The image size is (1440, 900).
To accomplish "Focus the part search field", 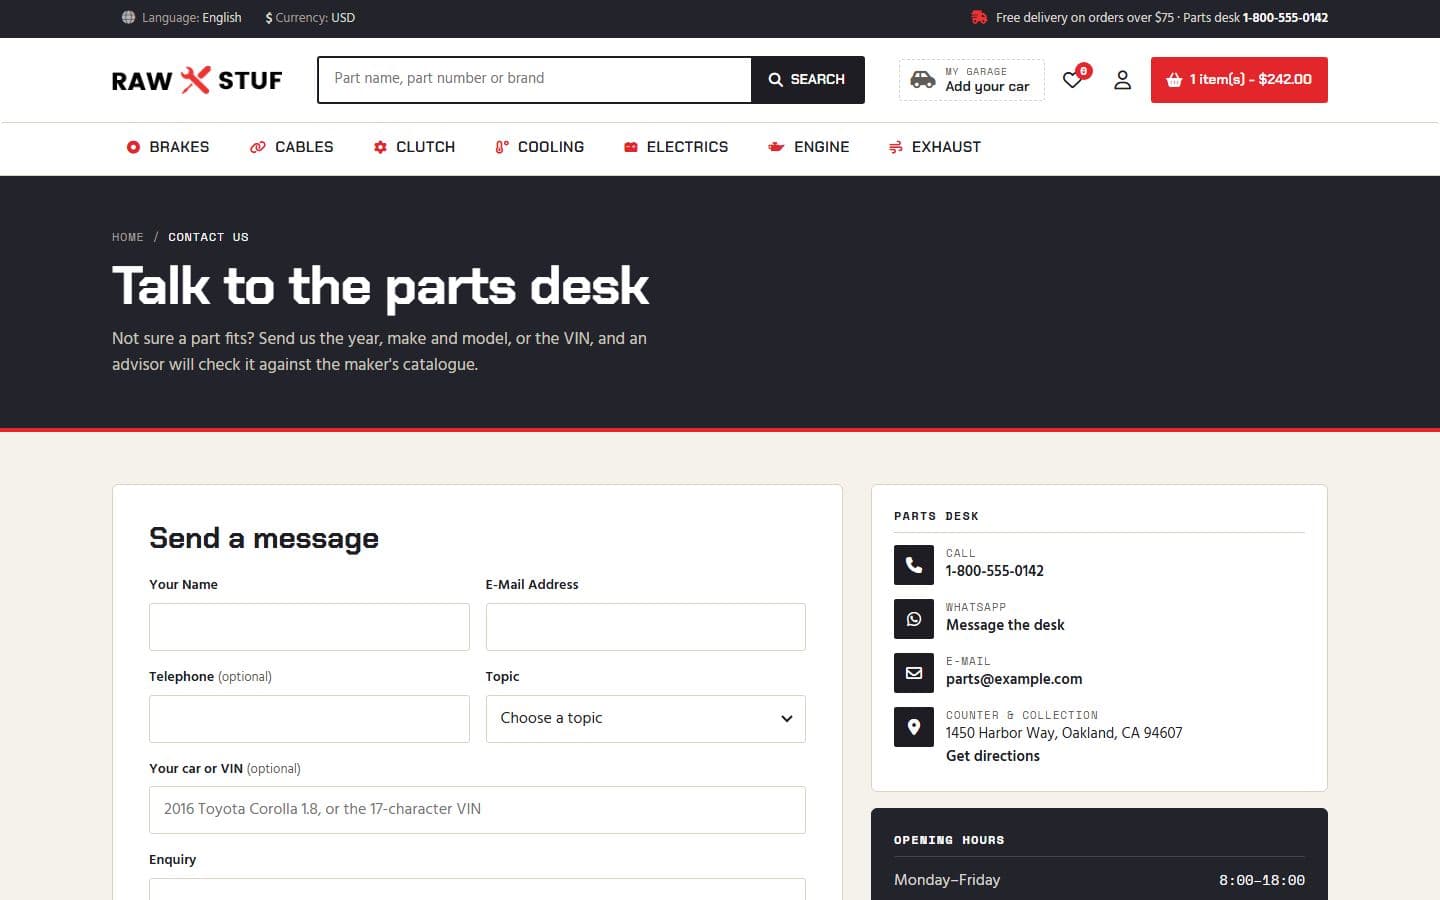I will coord(535,80).
